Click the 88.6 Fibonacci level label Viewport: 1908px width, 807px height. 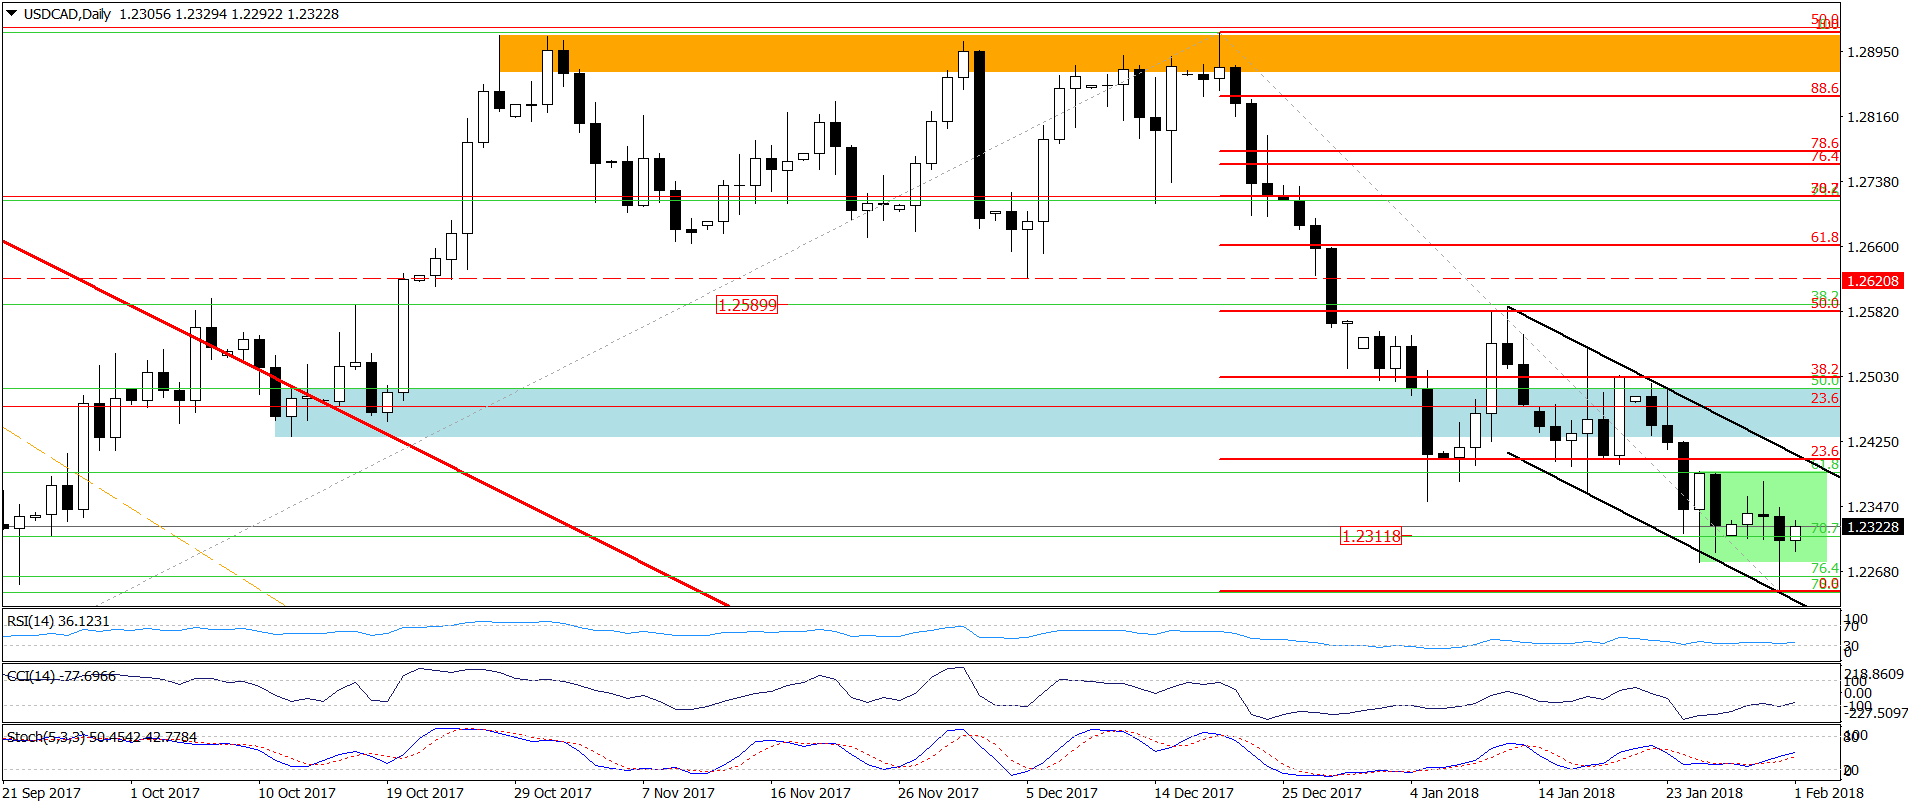[1824, 88]
